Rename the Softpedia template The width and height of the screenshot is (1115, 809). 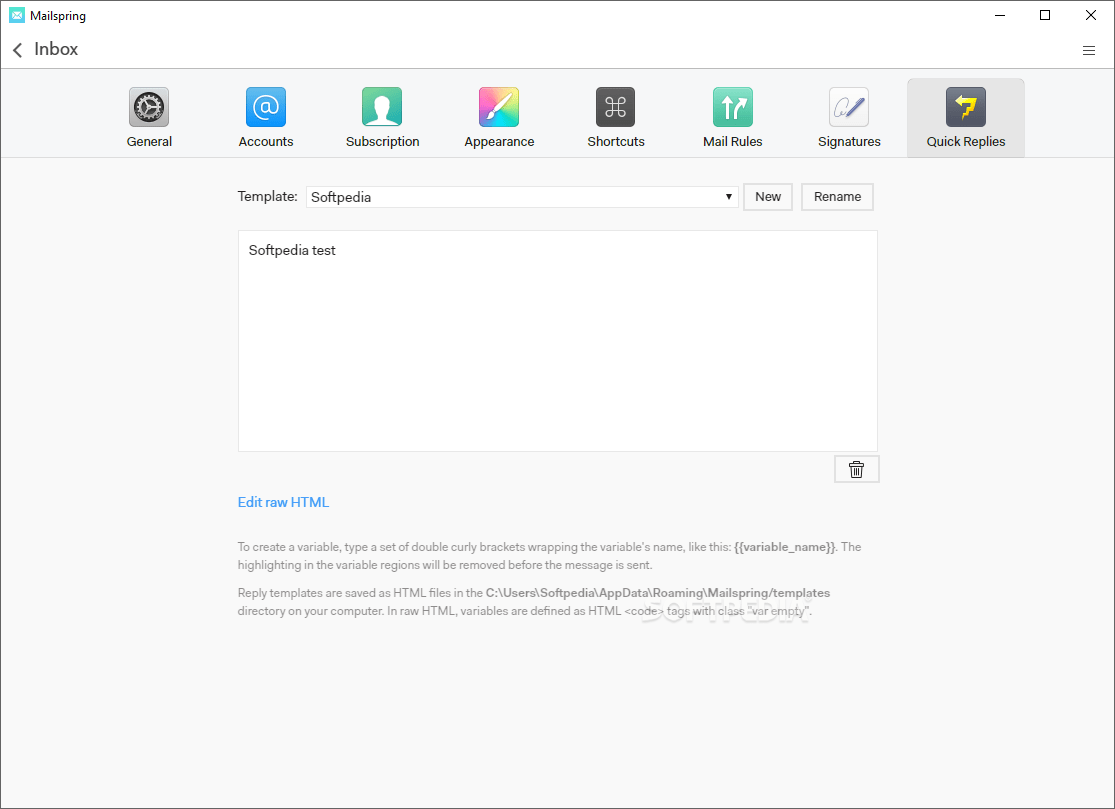click(838, 197)
